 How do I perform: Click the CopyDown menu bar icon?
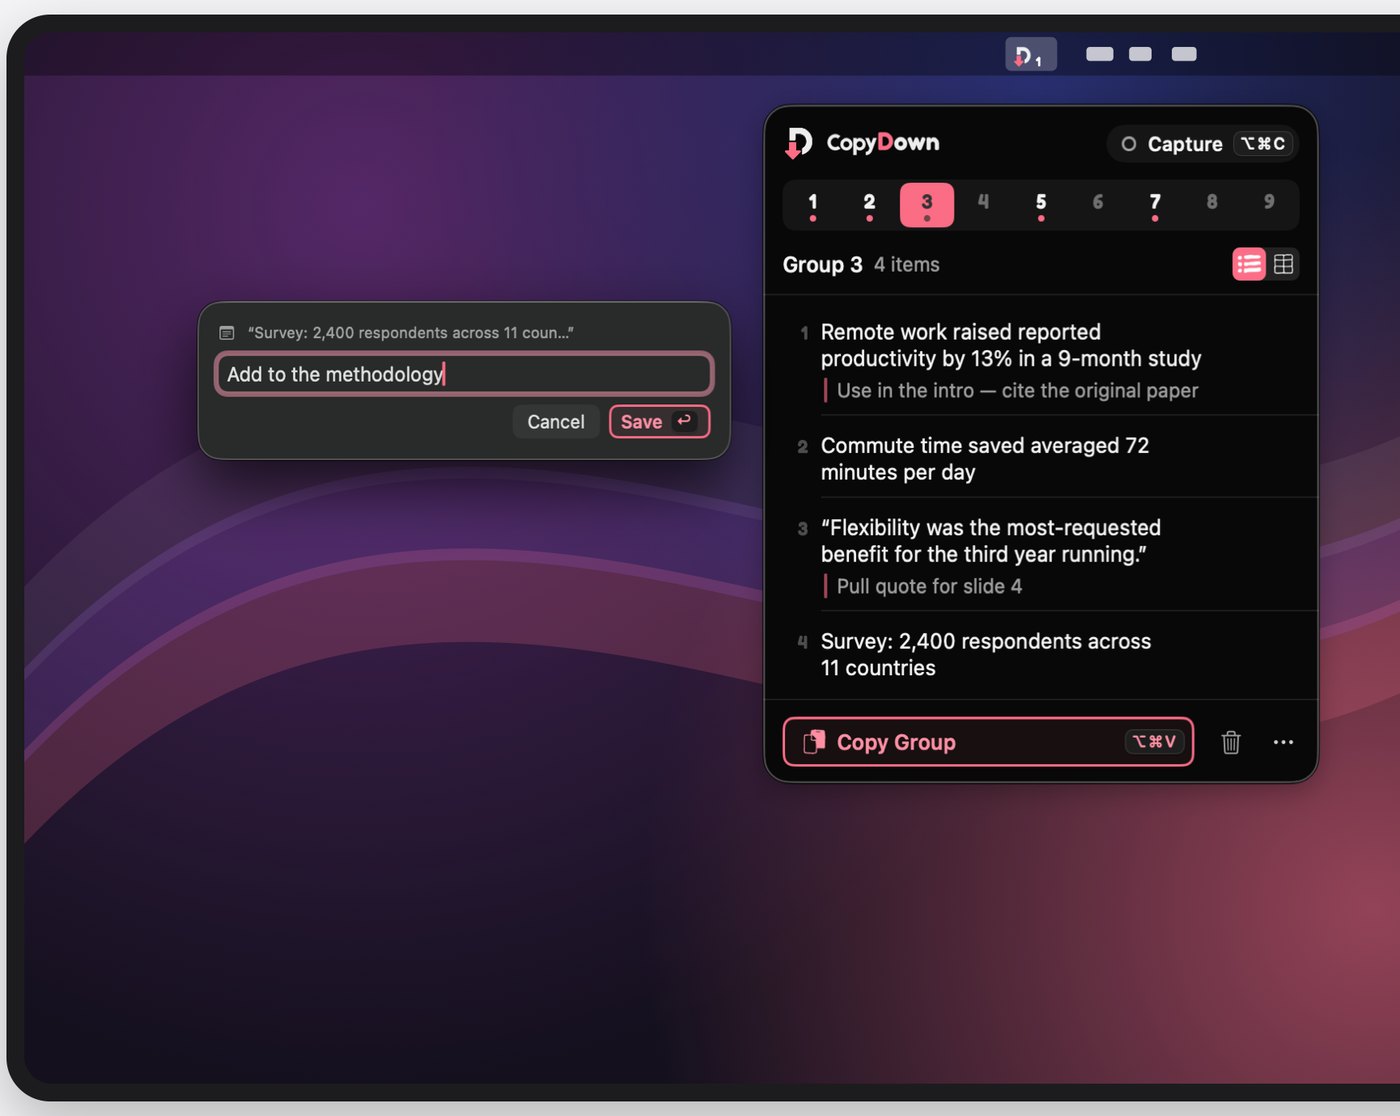[x=1030, y=55]
